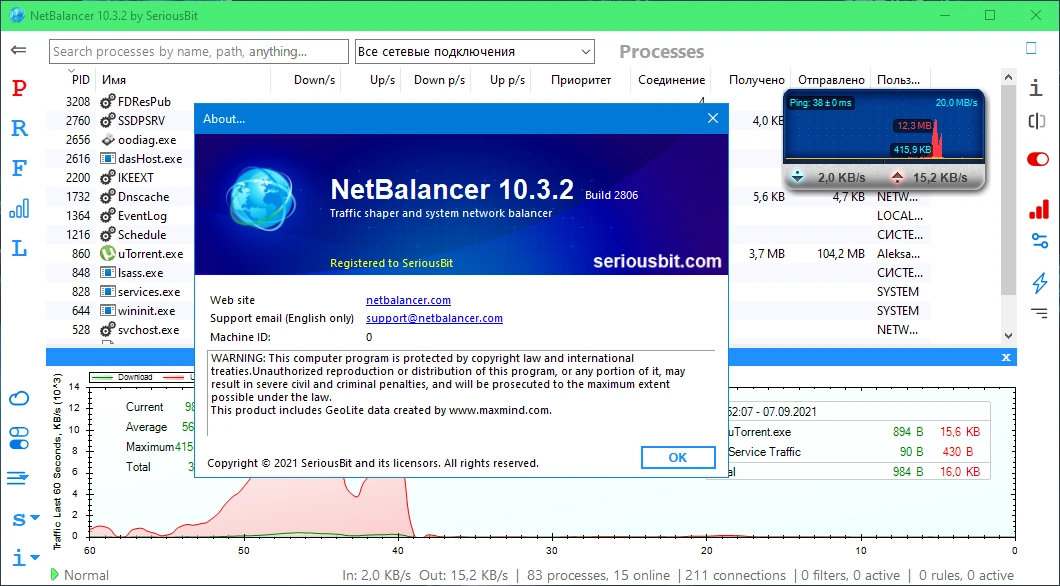Sort by Приоритет column header
The width and height of the screenshot is (1060, 586).
pyautogui.click(x=581, y=80)
